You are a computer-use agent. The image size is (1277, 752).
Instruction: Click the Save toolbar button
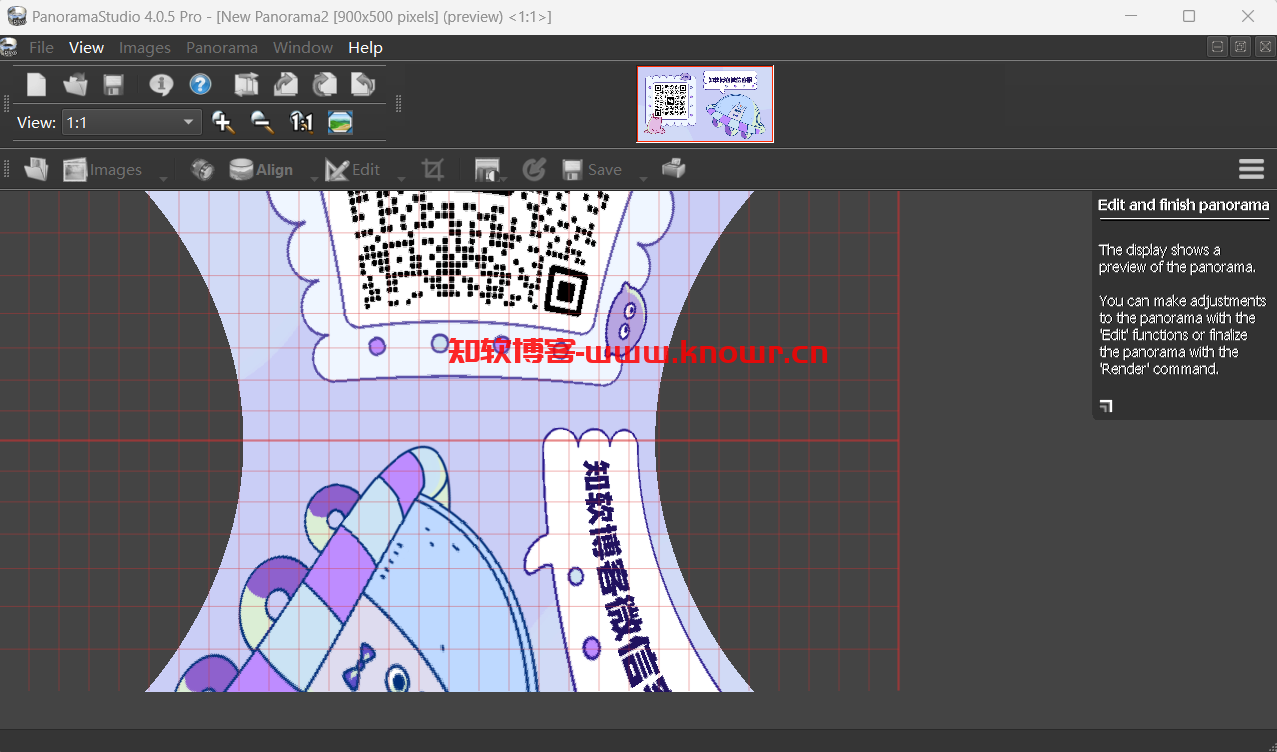592,170
